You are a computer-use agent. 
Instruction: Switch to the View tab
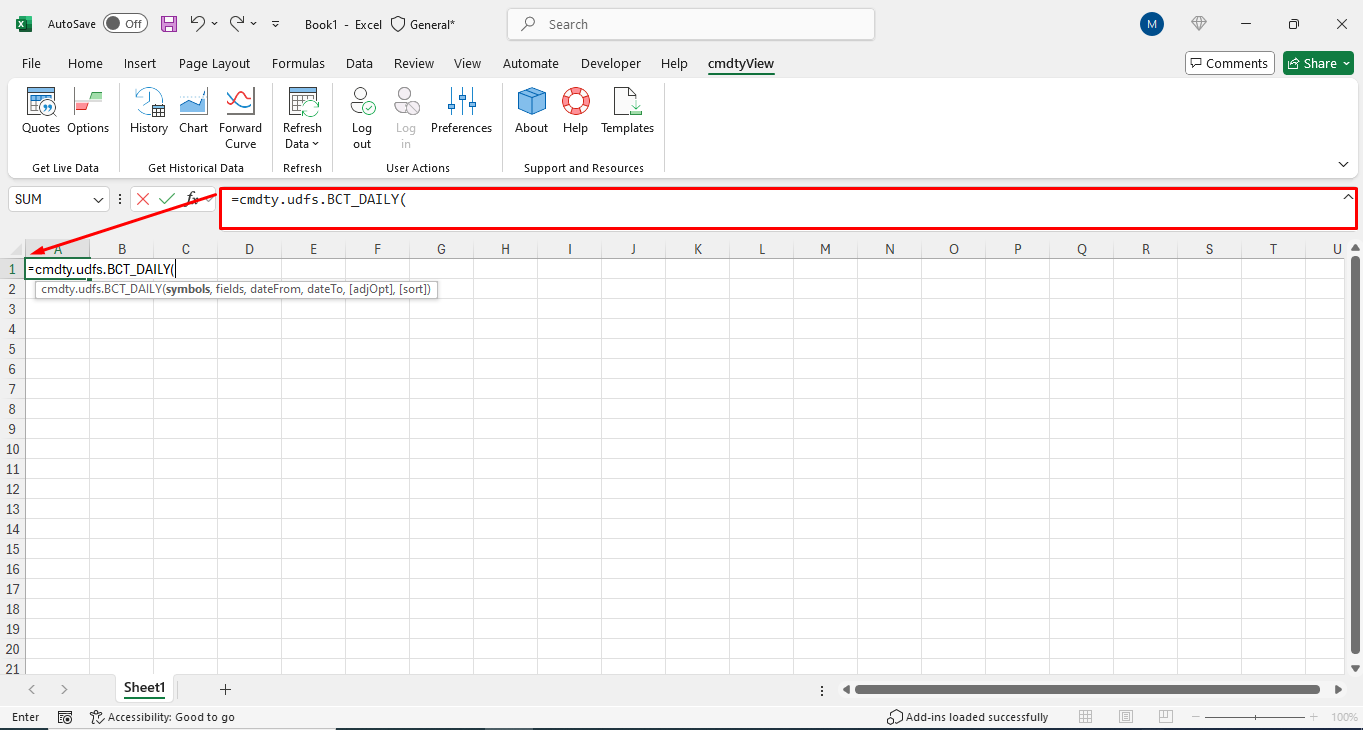pos(467,63)
